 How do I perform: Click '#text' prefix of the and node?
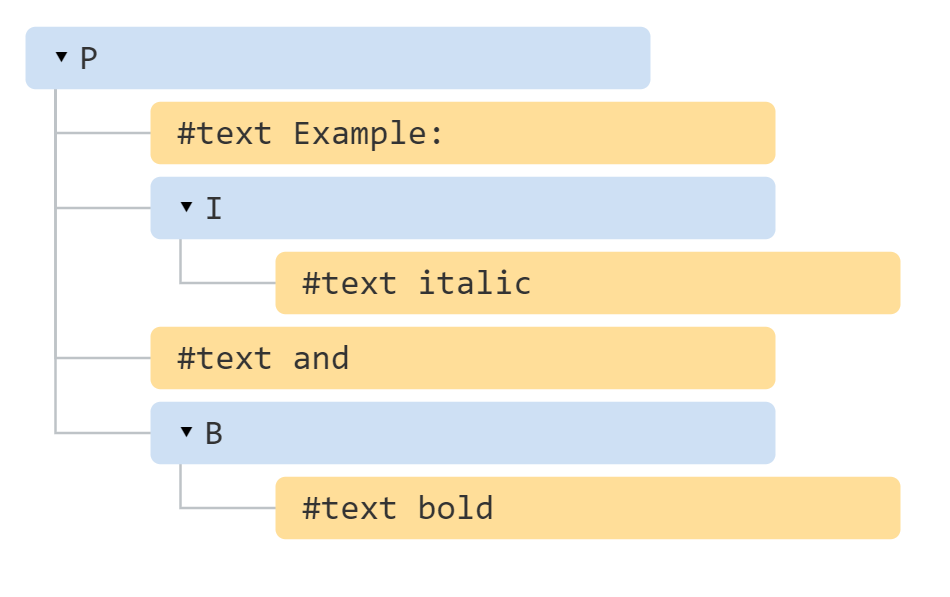[x=224, y=358]
